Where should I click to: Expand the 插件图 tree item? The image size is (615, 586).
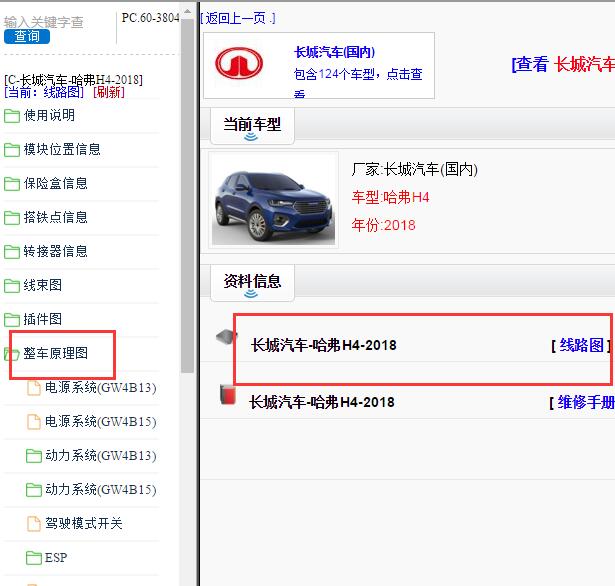pos(42,319)
